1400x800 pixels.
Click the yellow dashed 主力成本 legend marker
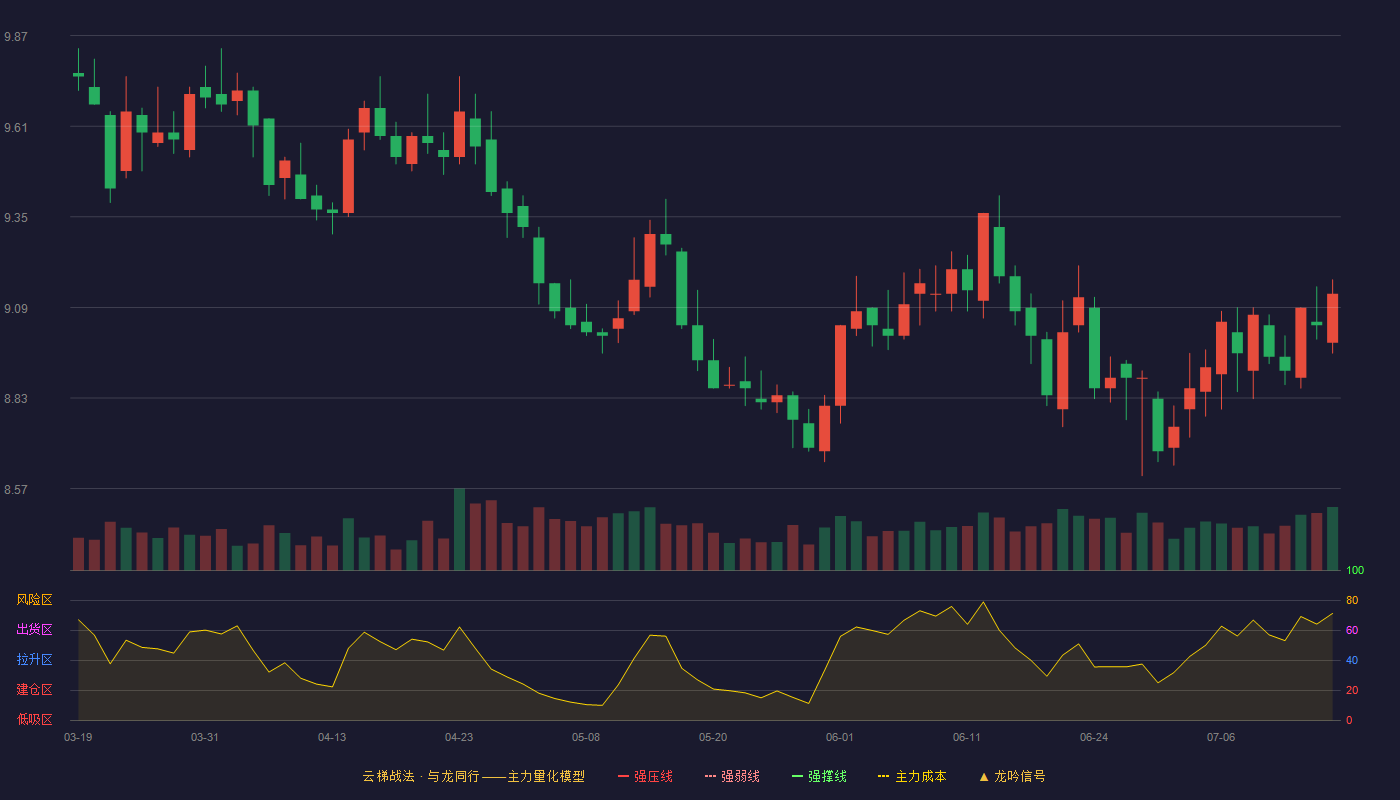point(884,776)
